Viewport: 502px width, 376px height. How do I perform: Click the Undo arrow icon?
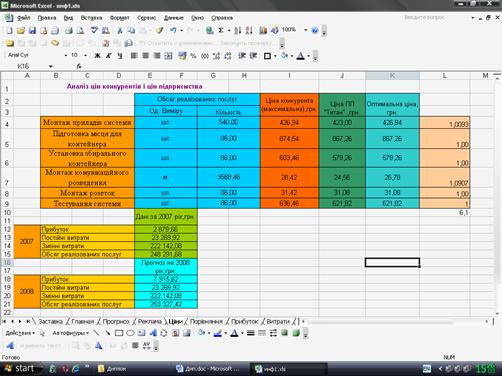(x=173, y=30)
